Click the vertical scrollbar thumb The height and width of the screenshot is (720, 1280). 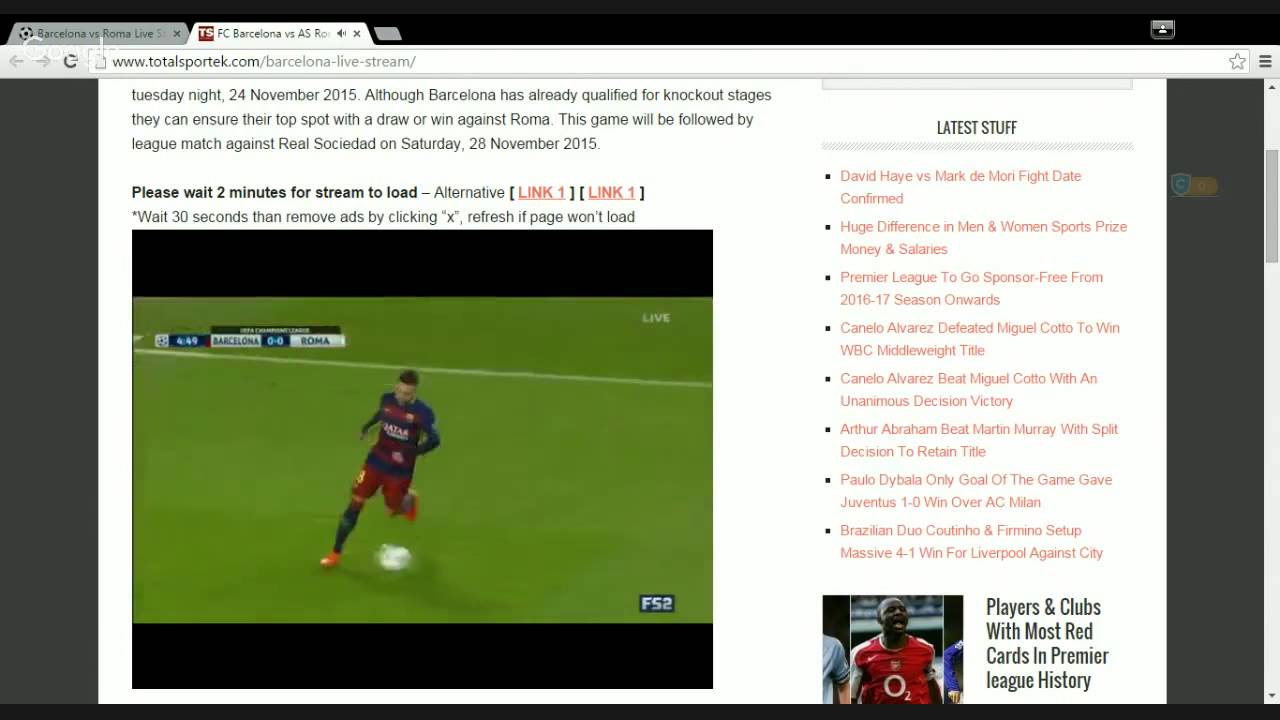click(1272, 205)
